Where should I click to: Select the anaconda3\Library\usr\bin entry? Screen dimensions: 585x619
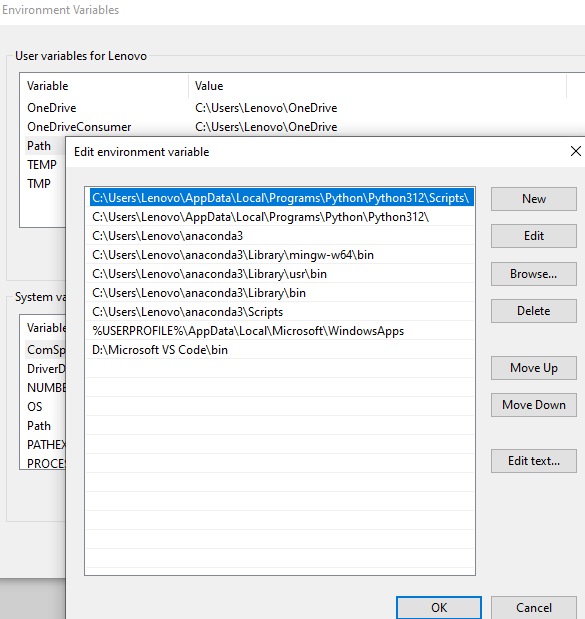[x=280, y=274]
